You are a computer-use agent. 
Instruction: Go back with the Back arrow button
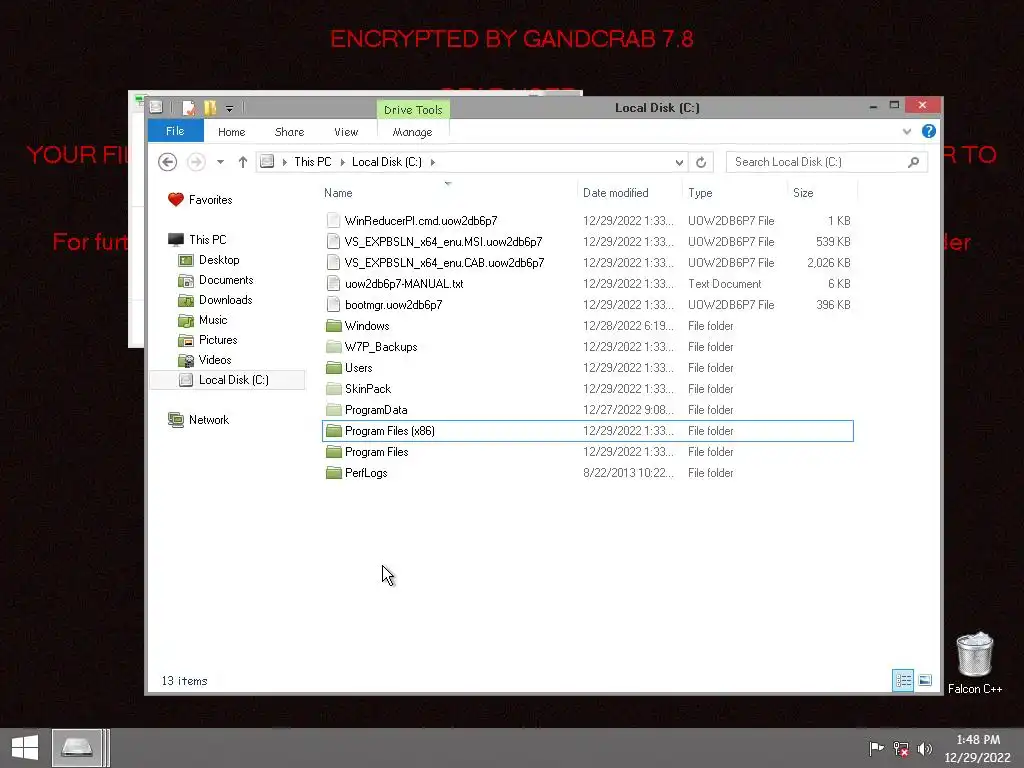pos(168,162)
